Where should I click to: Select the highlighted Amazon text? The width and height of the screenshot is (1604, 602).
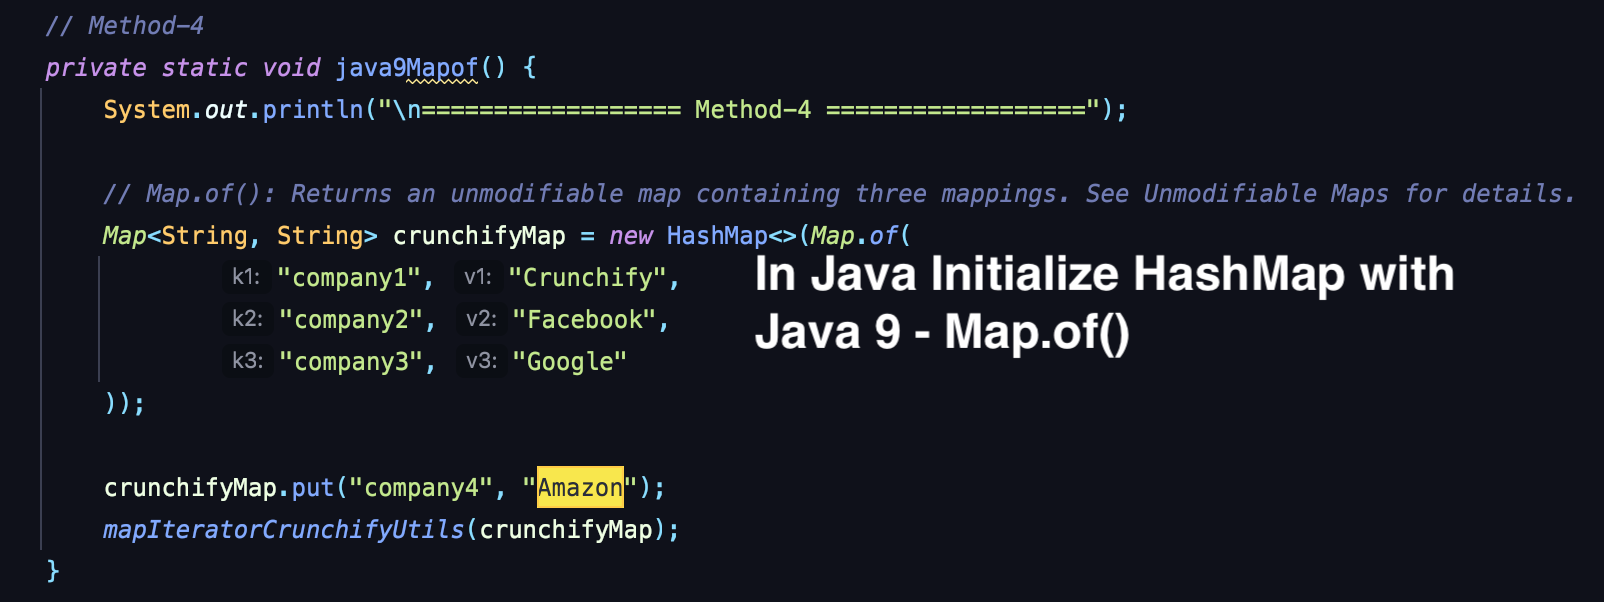tap(580, 488)
